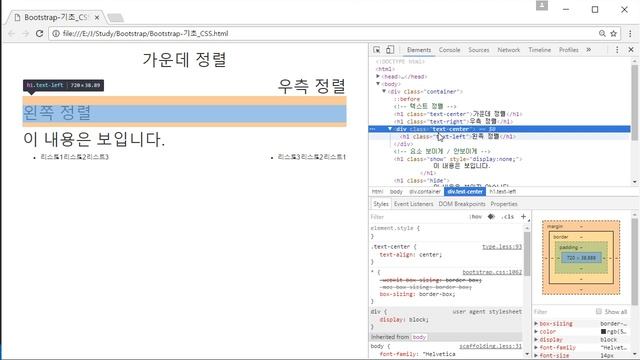The image size is (640, 360).
Task: Open DOM Breakpoints pane tab
Action: click(x=462, y=204)
